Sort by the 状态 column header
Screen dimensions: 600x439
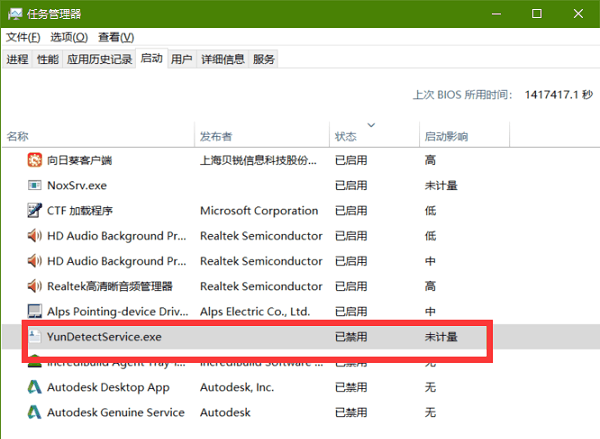coord(374,136)
